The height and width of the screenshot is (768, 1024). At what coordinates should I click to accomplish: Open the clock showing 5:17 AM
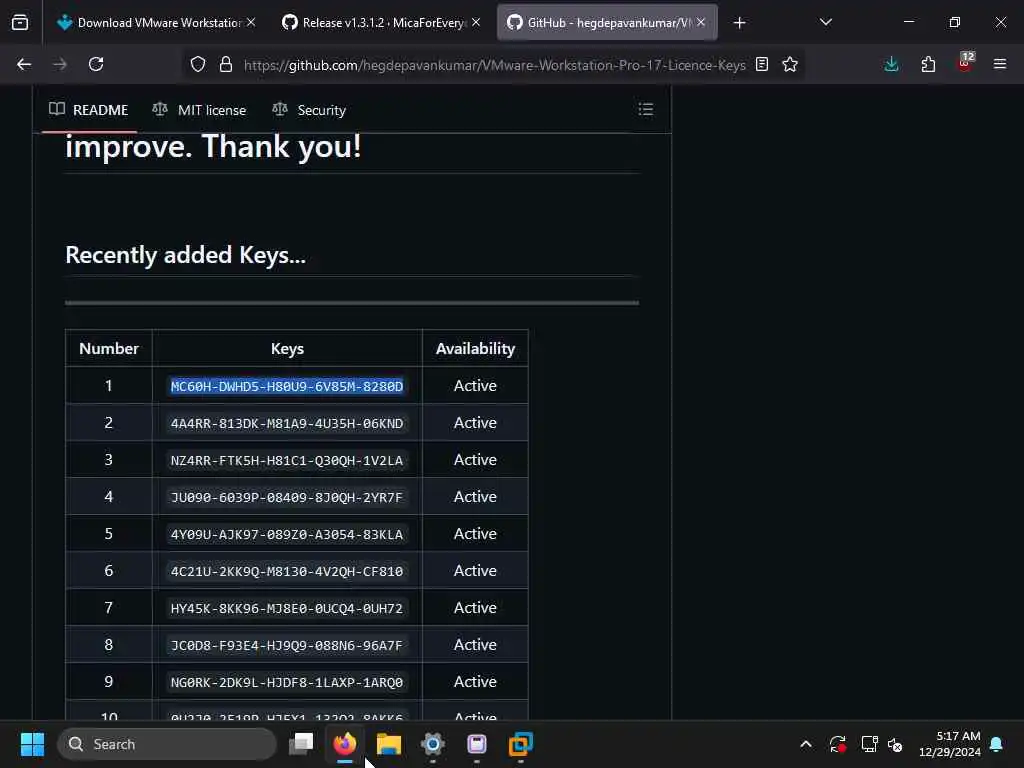tap(950, 744)
